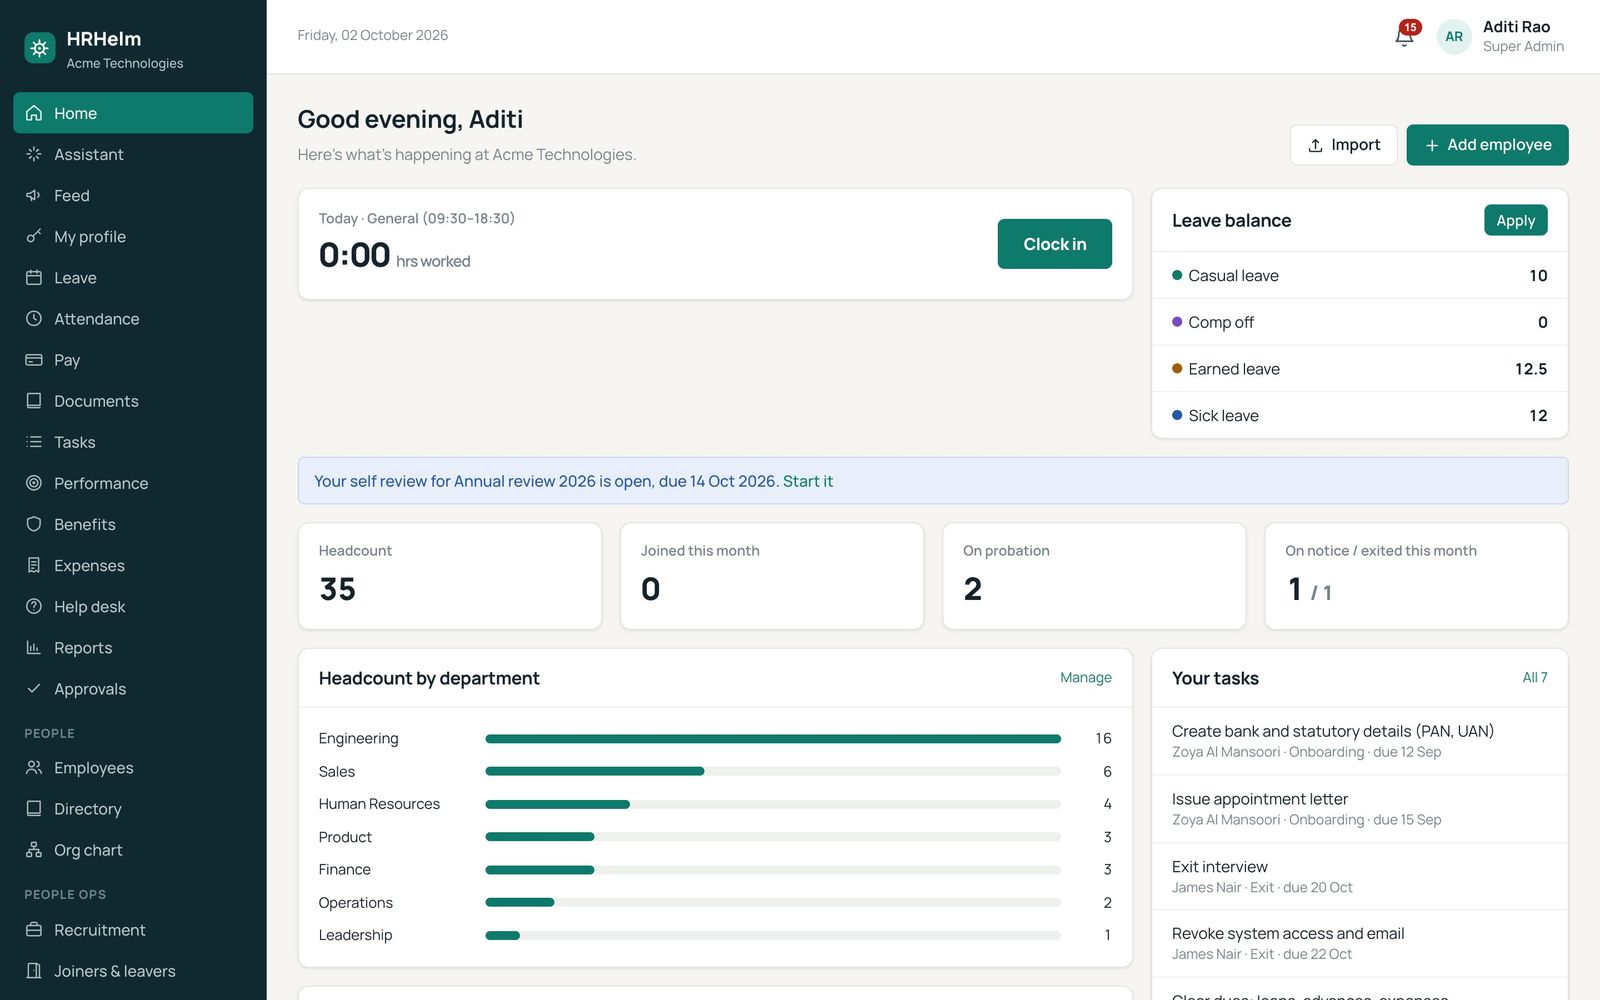
Task: Click the Add employee button
Action: 1487,145
